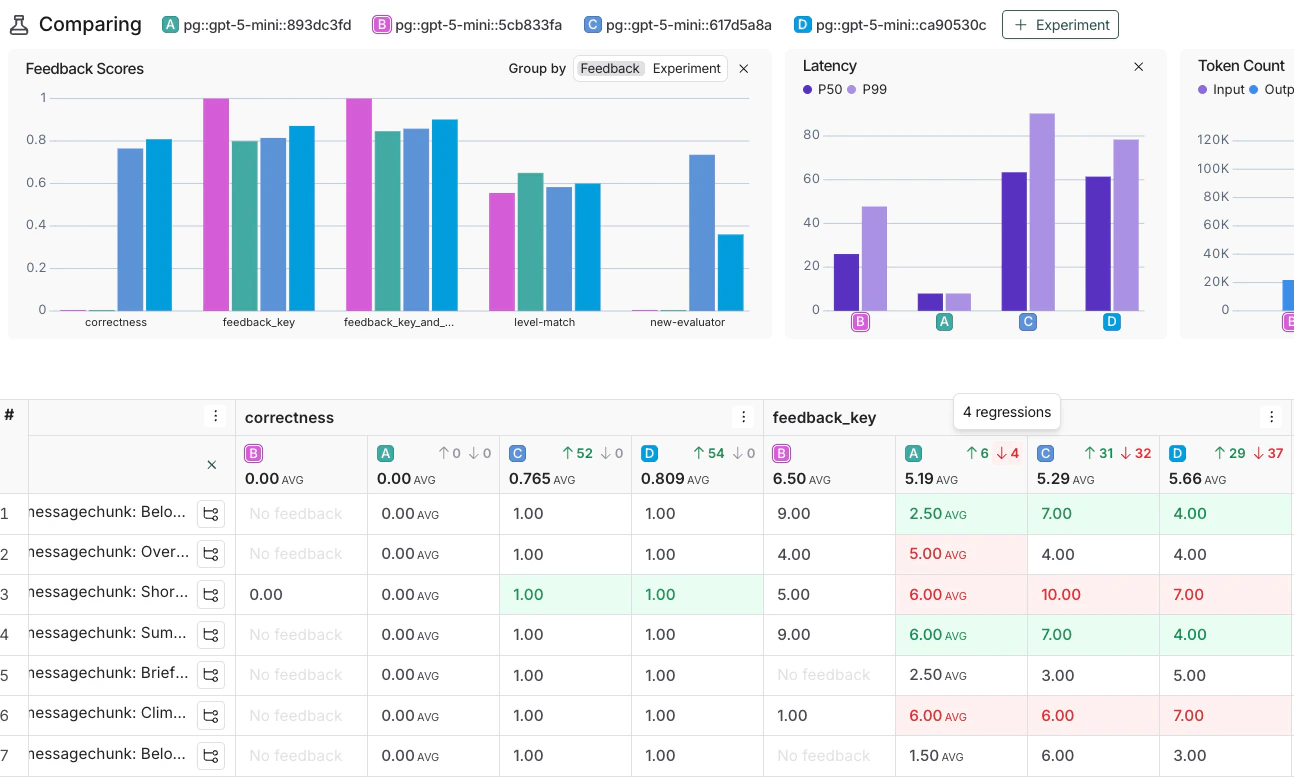1294x777 pixels.
Task: Select the Feedback group-by option
Action: point(610,68)
